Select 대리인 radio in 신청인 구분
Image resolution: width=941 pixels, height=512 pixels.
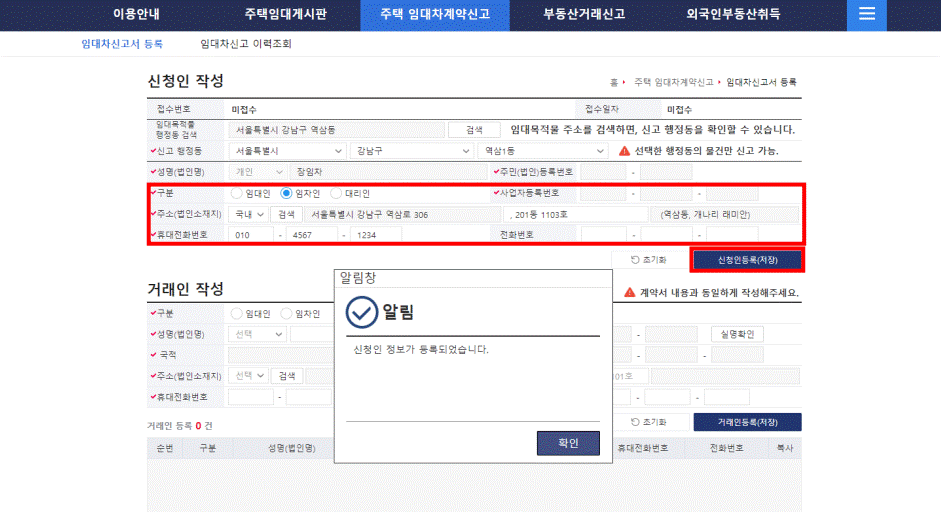point(336,193)
